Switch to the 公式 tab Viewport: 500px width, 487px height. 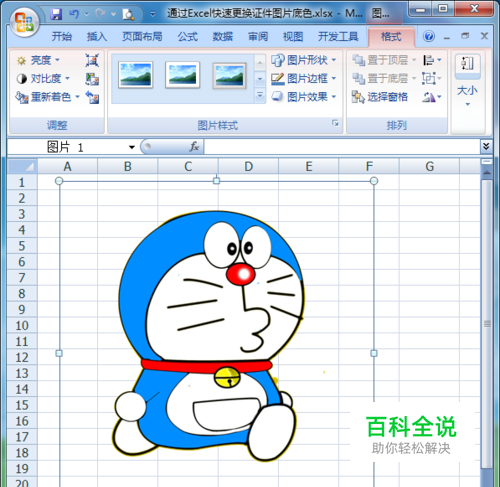(187, 36)
